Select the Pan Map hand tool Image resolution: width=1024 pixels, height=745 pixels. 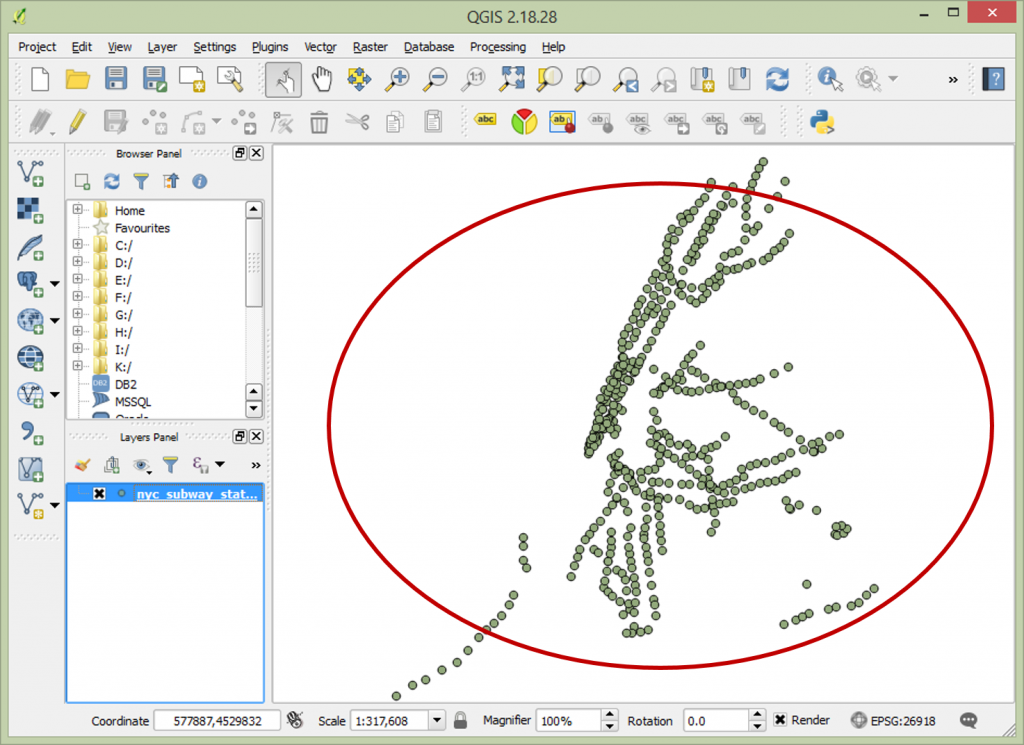[x=321, y=79]
